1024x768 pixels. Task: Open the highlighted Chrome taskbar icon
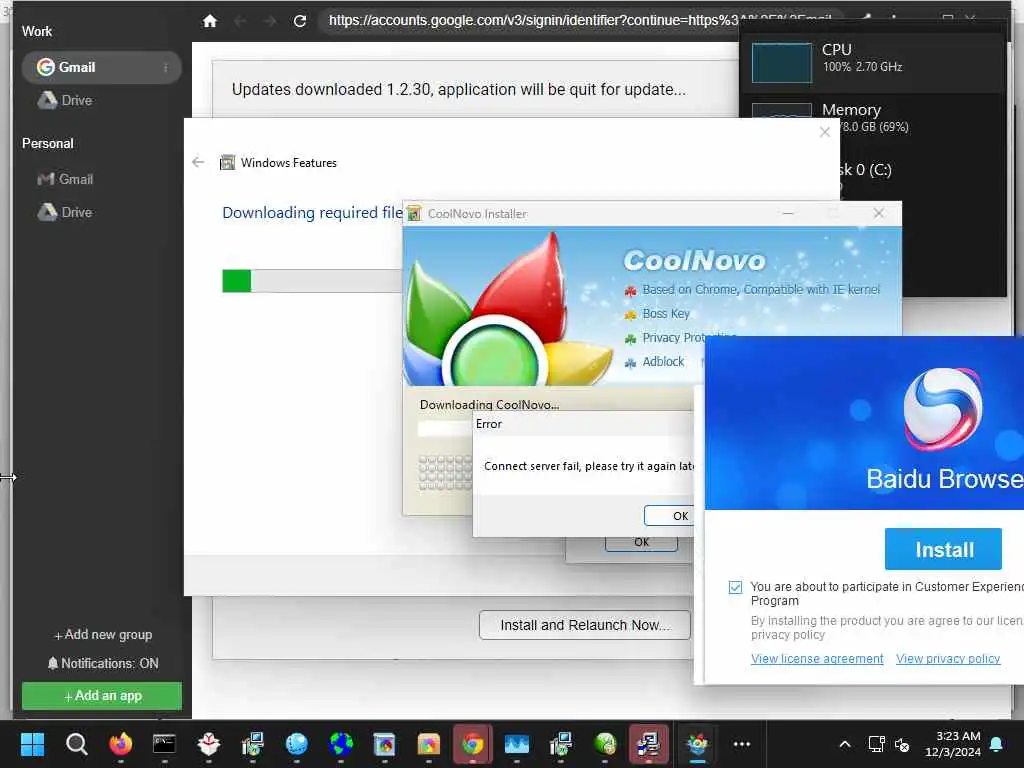tap(472, 744)
